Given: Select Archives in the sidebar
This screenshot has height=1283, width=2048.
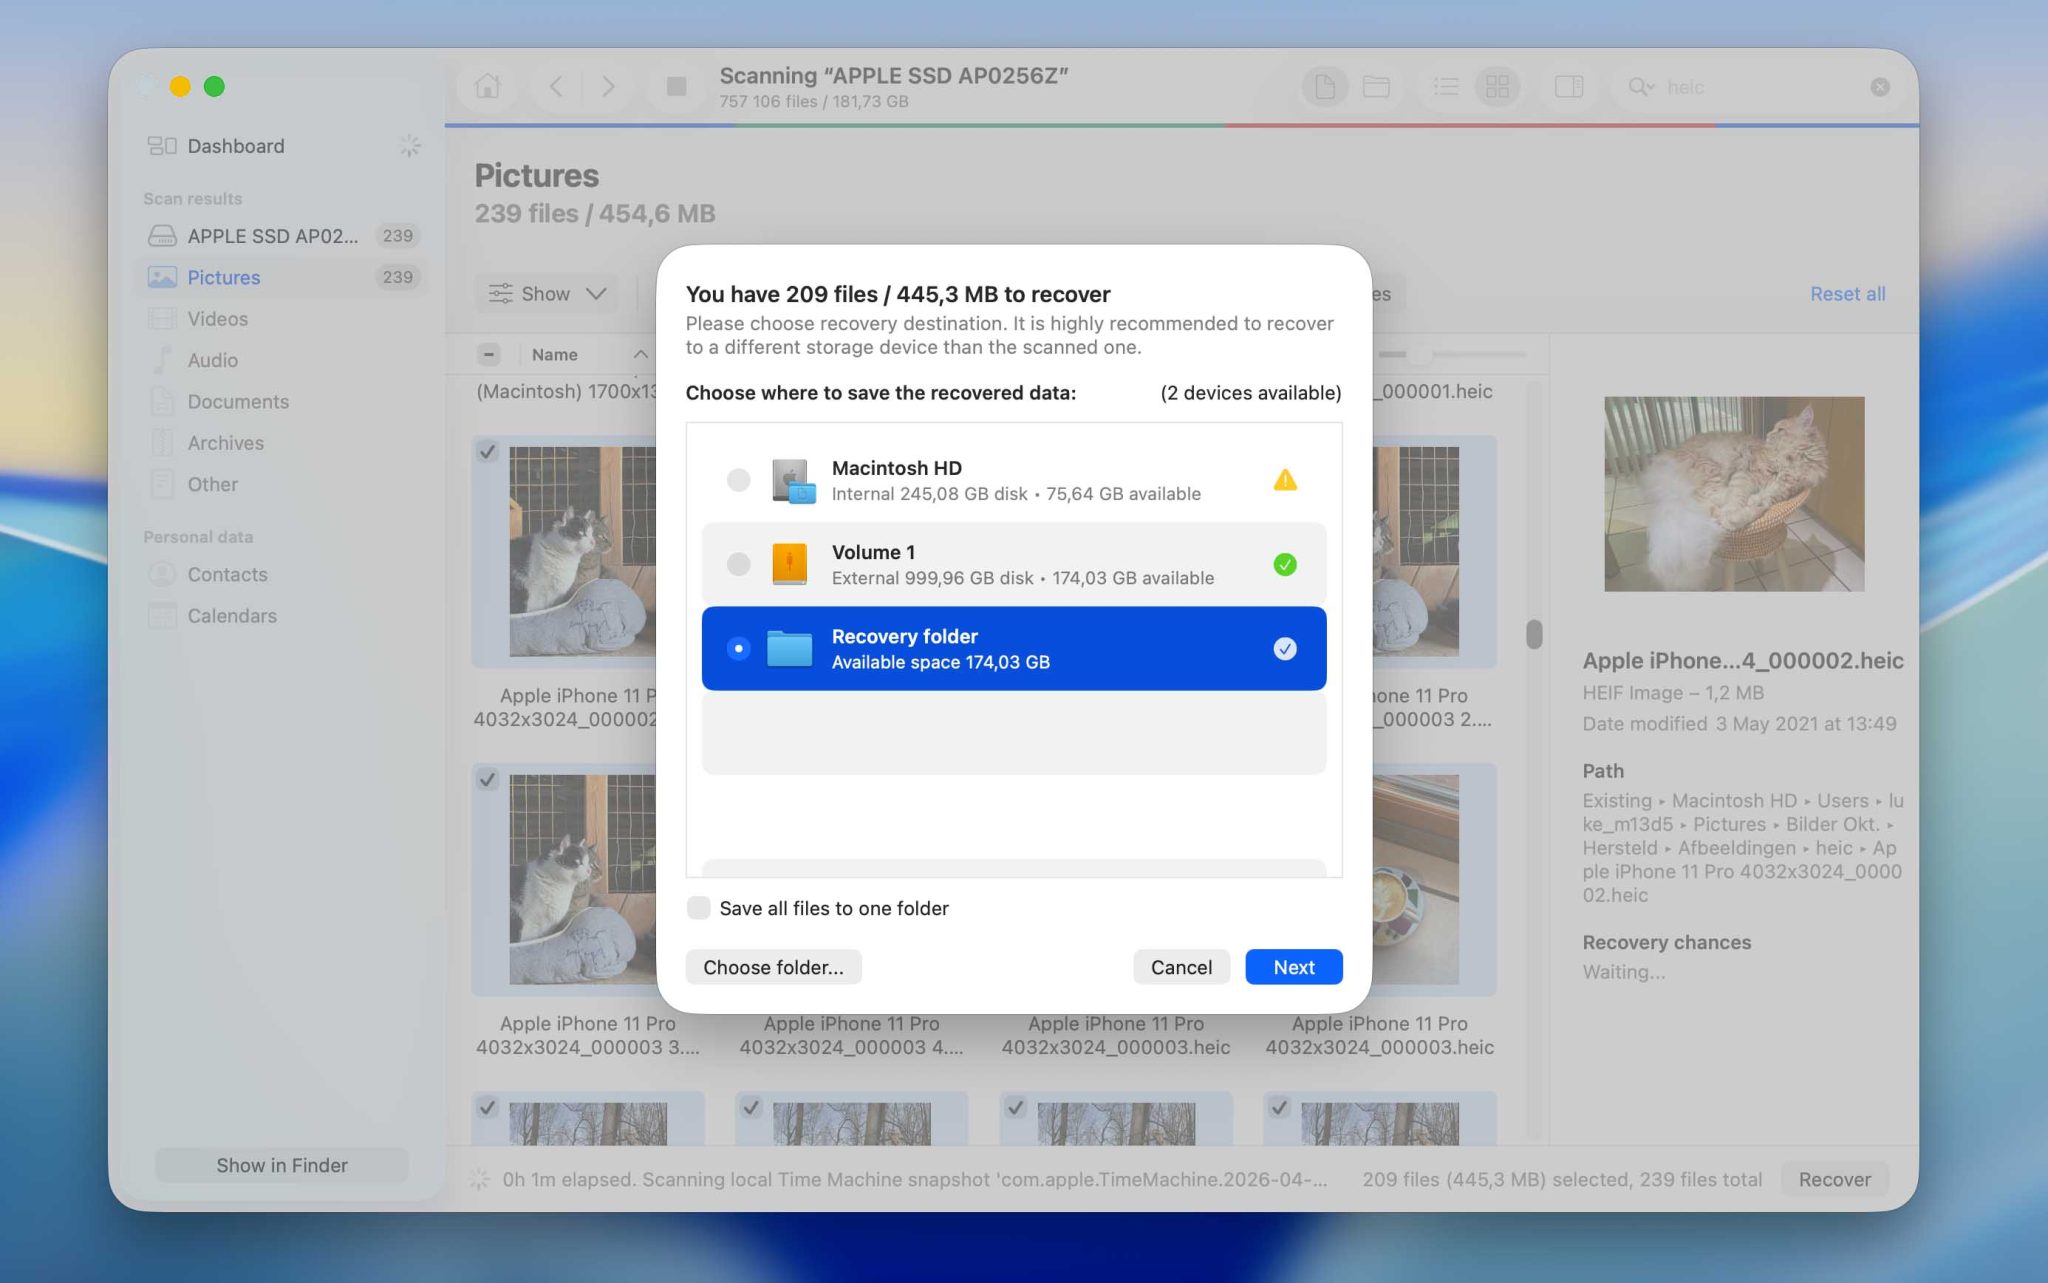Looking at the screenshot, I should (x=281, y=443).
